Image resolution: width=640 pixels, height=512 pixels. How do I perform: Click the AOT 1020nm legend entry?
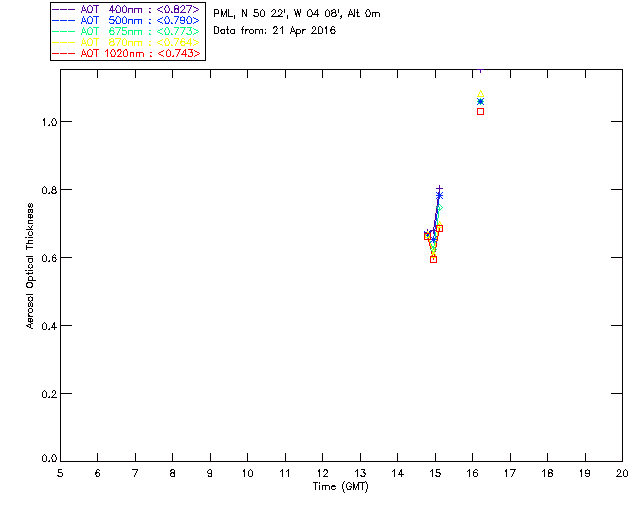pyautogui.click(x=126, y=53)
